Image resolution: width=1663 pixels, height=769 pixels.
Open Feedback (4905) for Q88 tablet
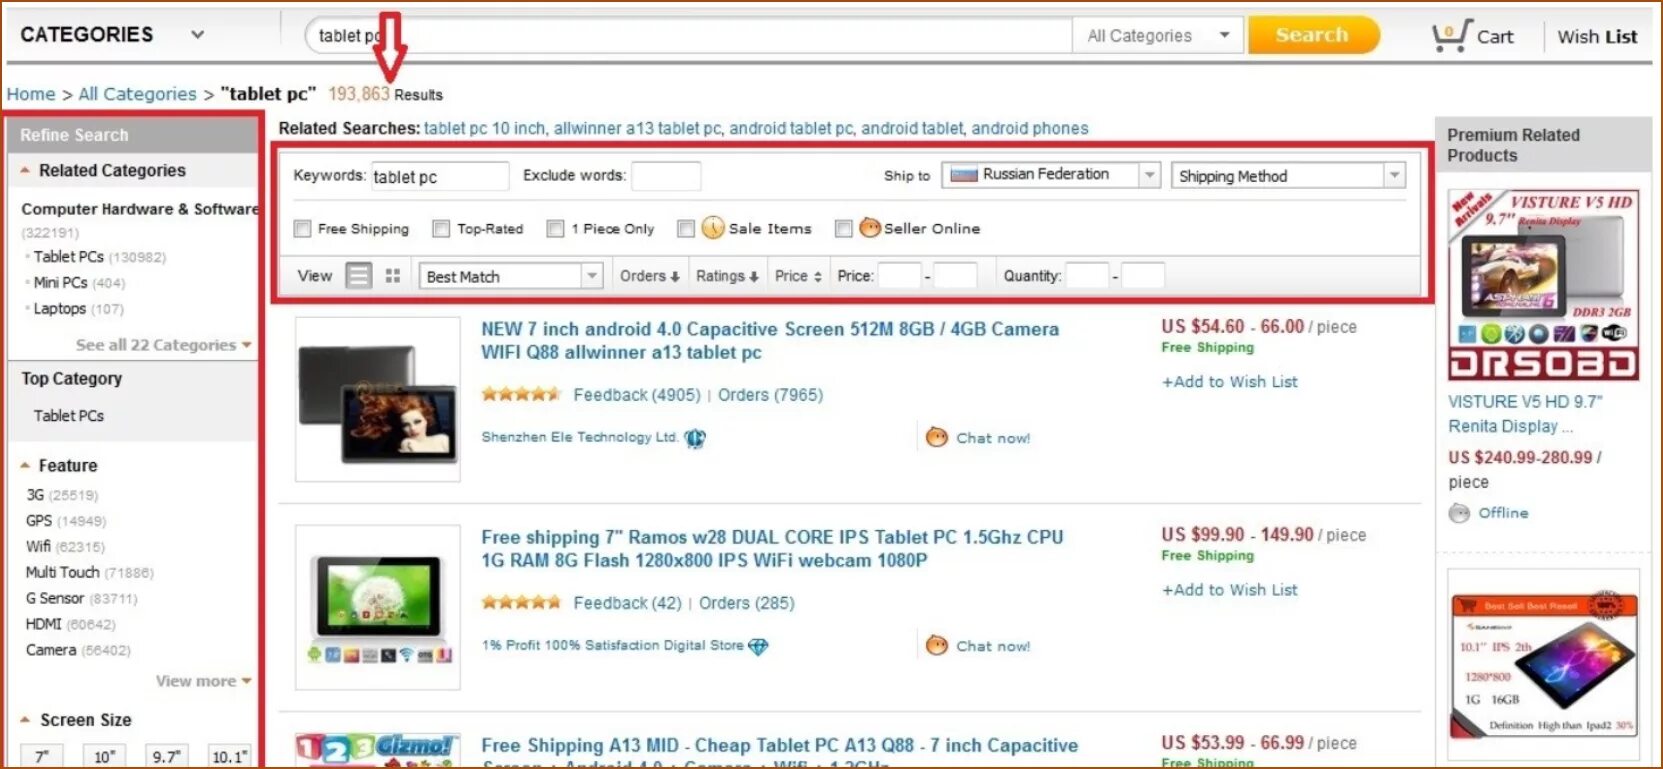pyautogui.click(x=637, y=395)
